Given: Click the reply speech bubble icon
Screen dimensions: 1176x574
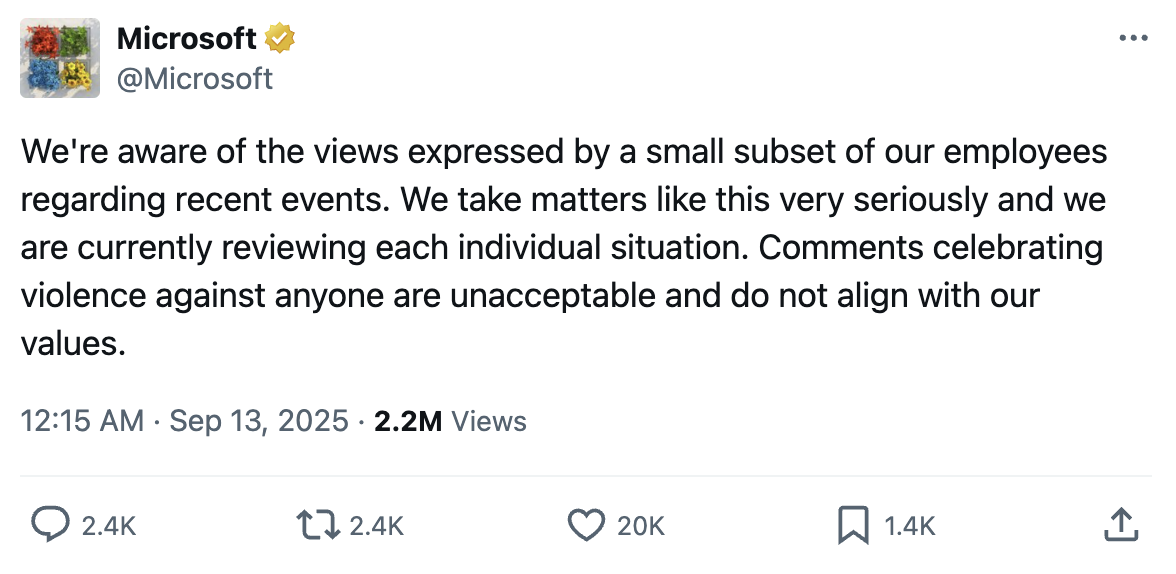Looking at the screenshot, I should pos(51,525).
